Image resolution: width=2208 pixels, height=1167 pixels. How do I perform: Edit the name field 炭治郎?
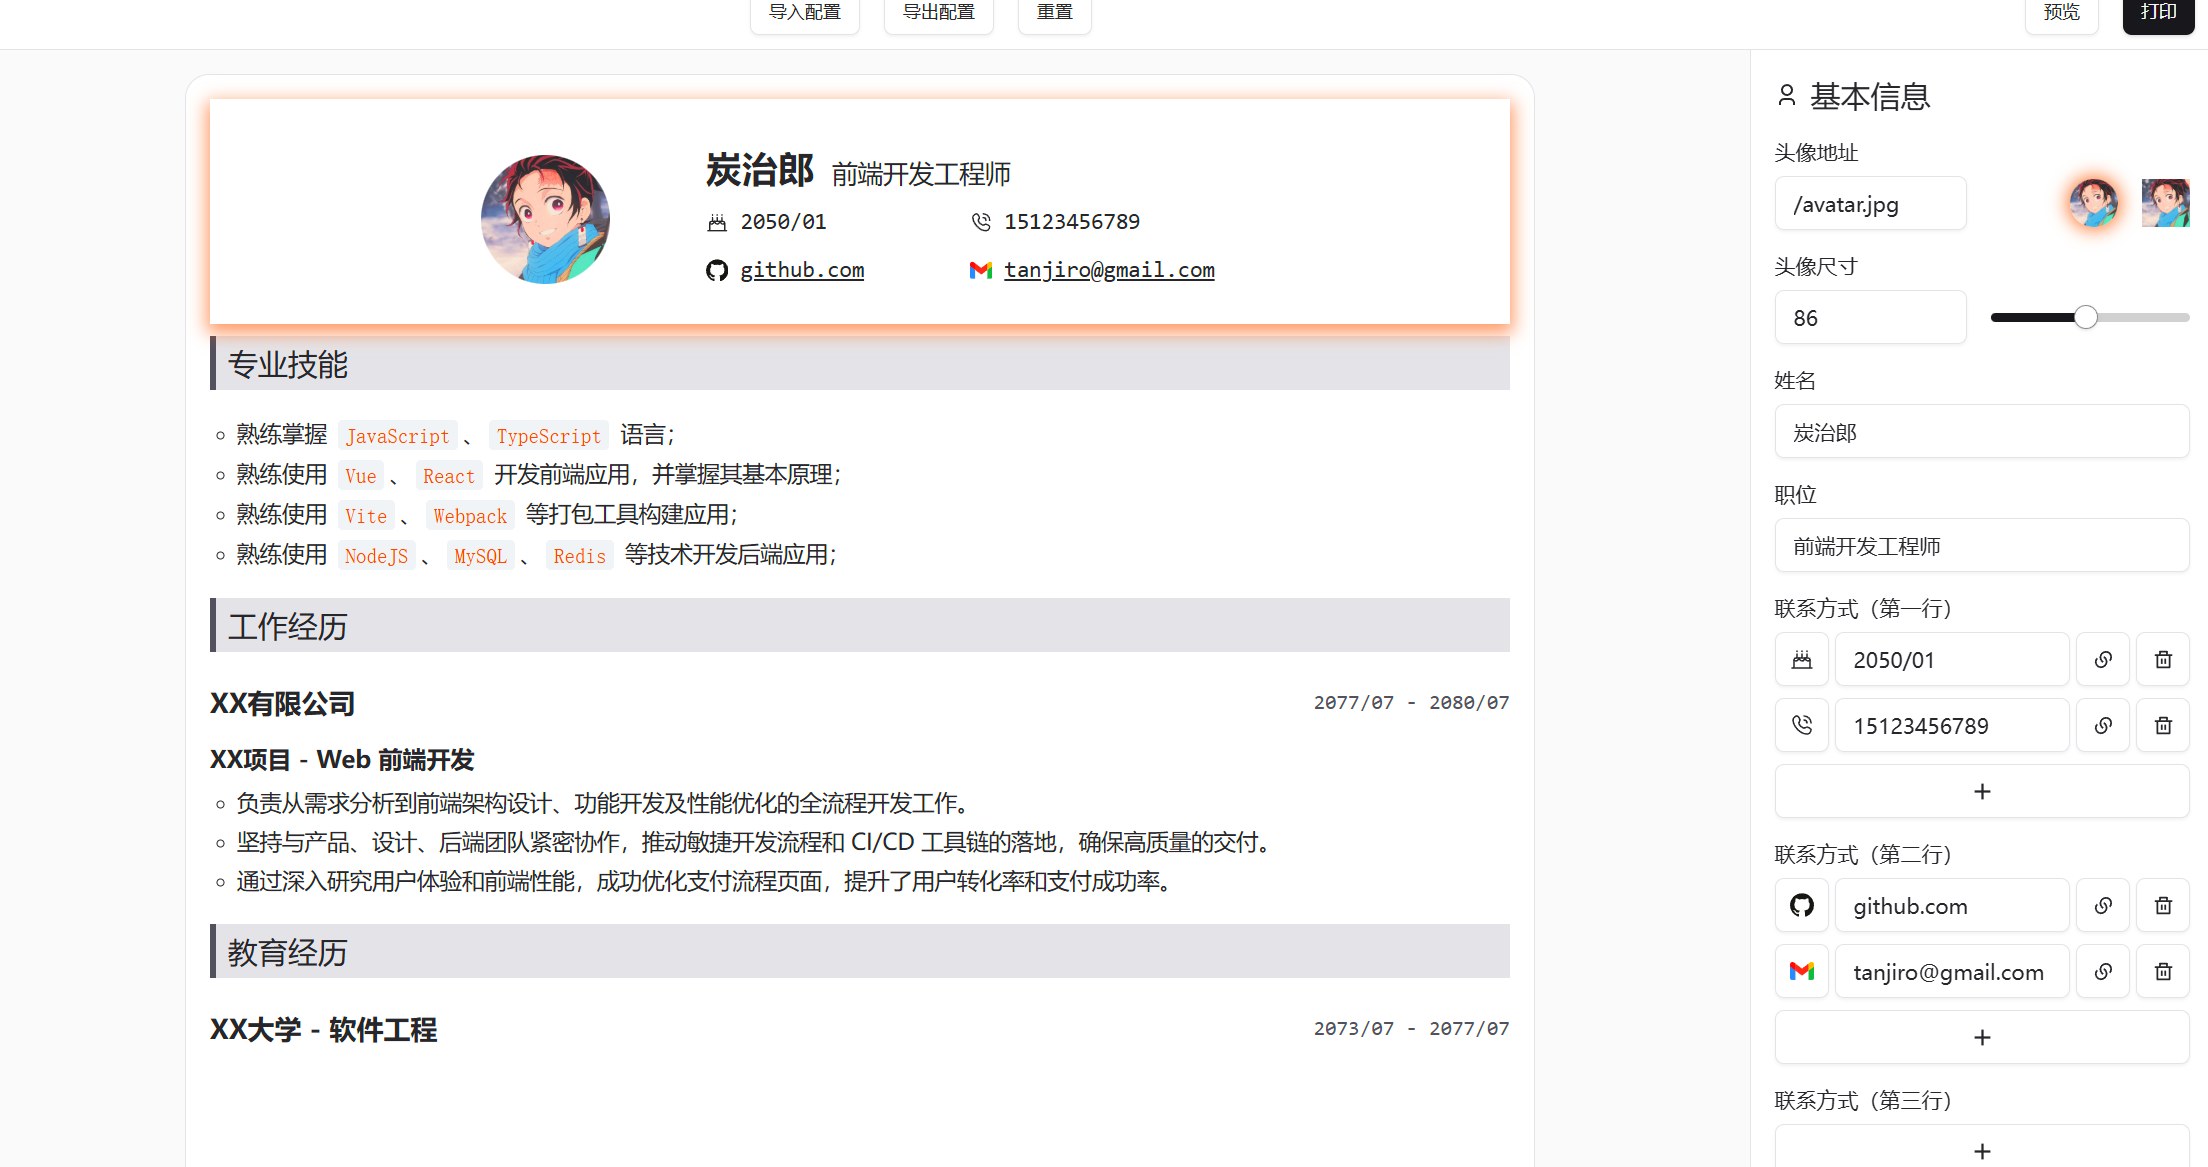tap(1982, 432)
